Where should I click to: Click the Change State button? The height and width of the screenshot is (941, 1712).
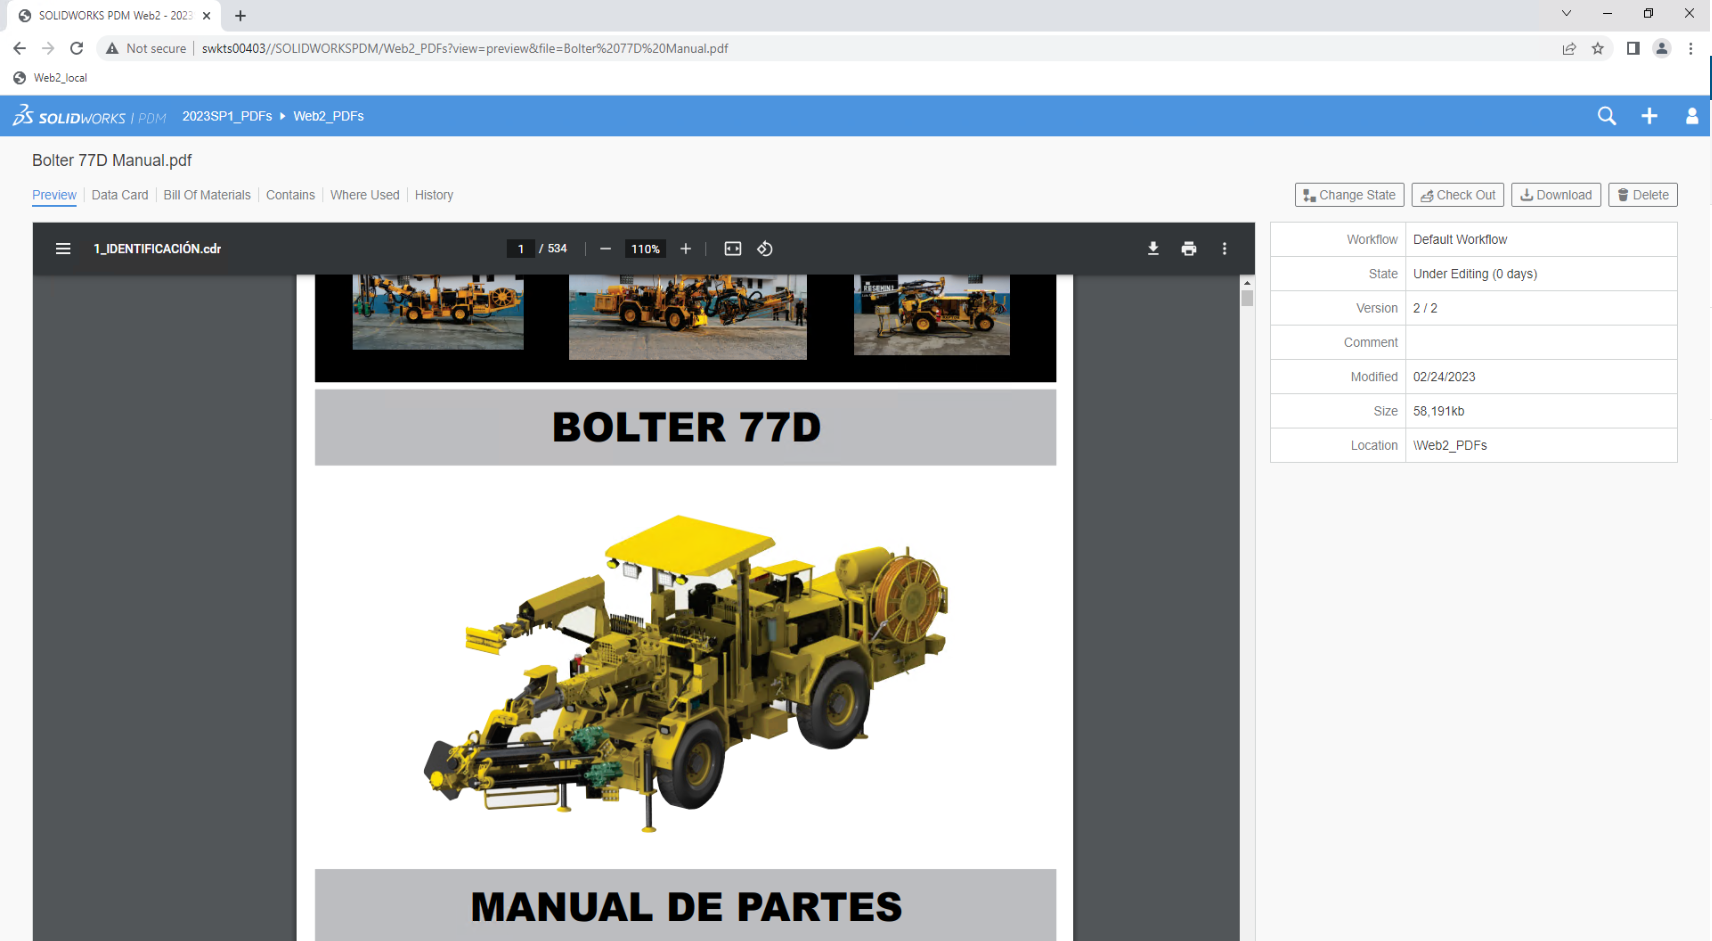point(1349,194)
